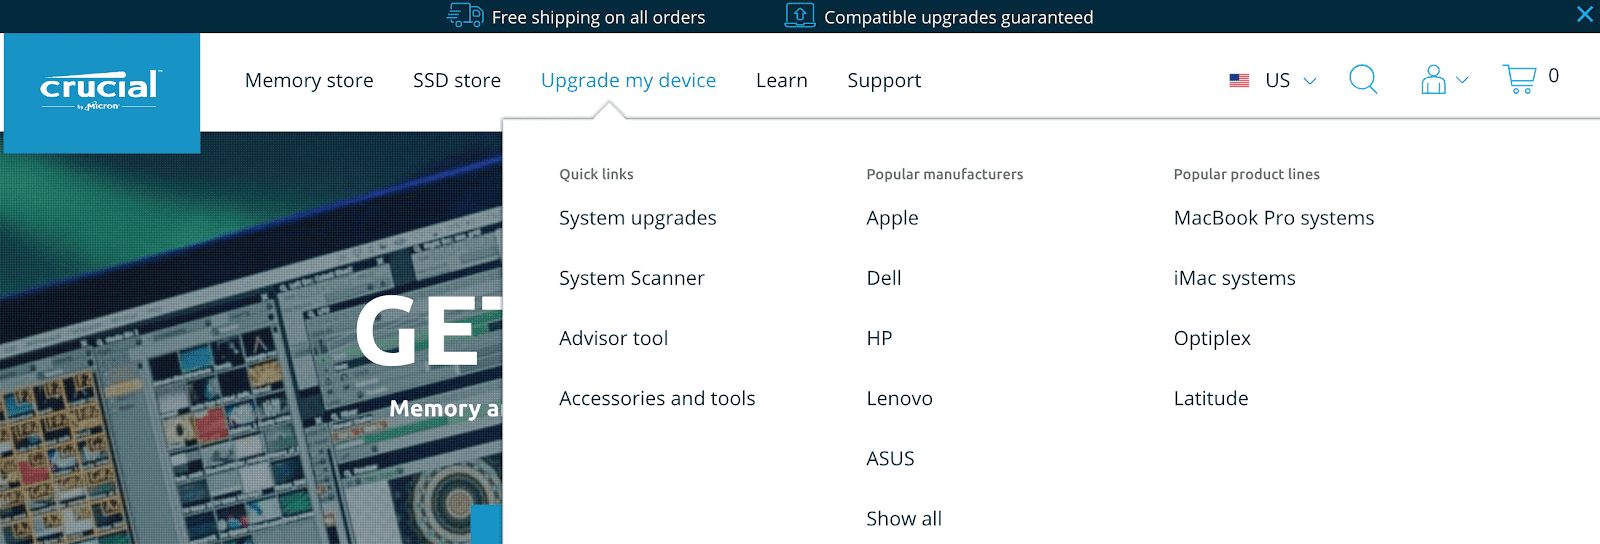Select MacBook Pro systems link
The height and width of the screenshot is (544, 1600).
[1274, 218]
